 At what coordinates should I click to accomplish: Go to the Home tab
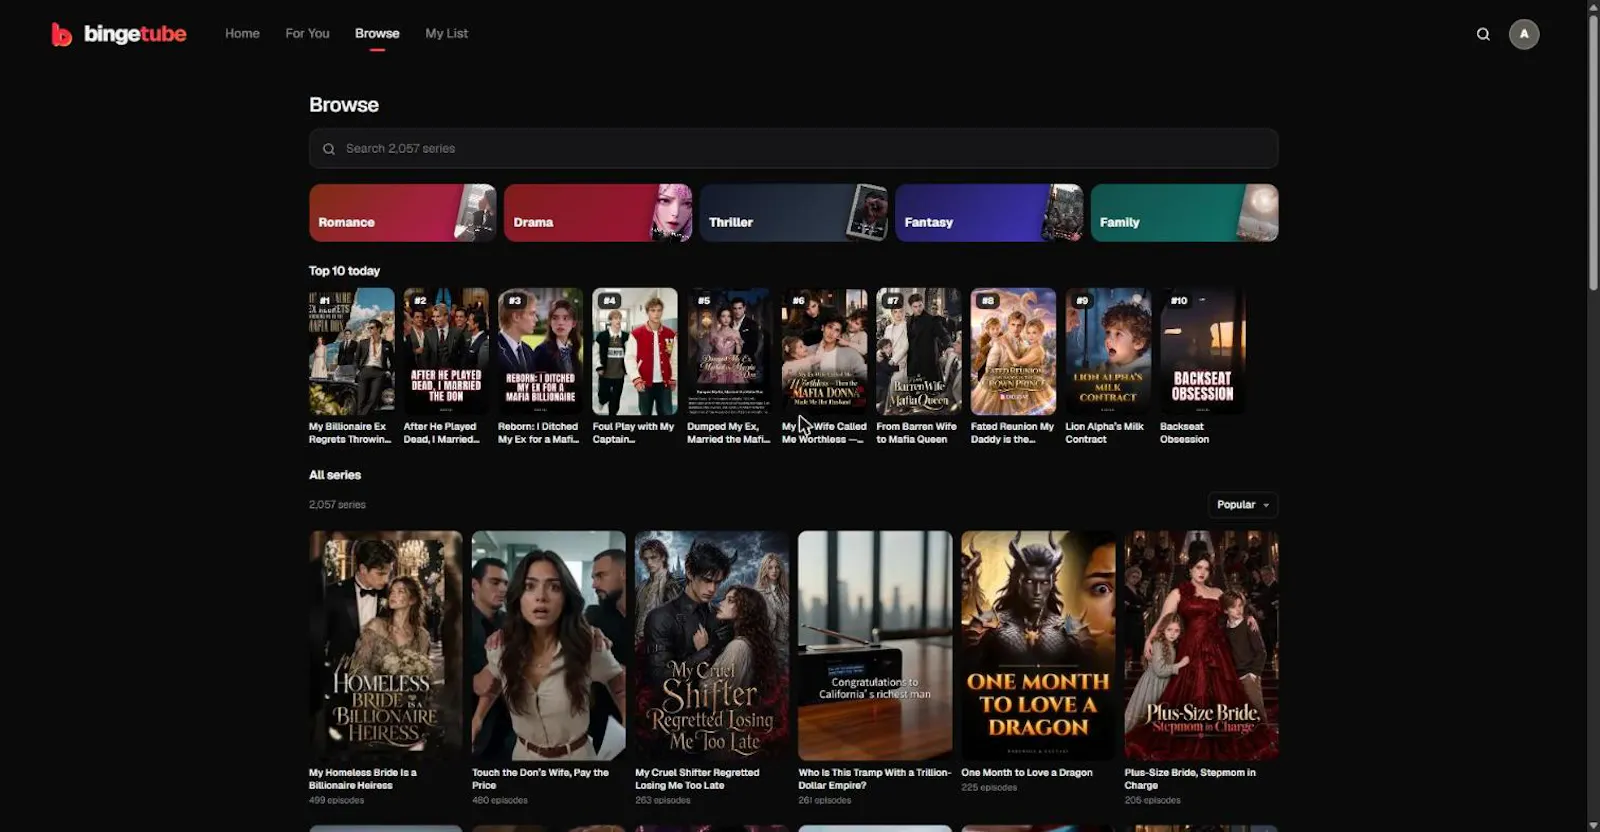pyautogui.click(x=242, y=33)
